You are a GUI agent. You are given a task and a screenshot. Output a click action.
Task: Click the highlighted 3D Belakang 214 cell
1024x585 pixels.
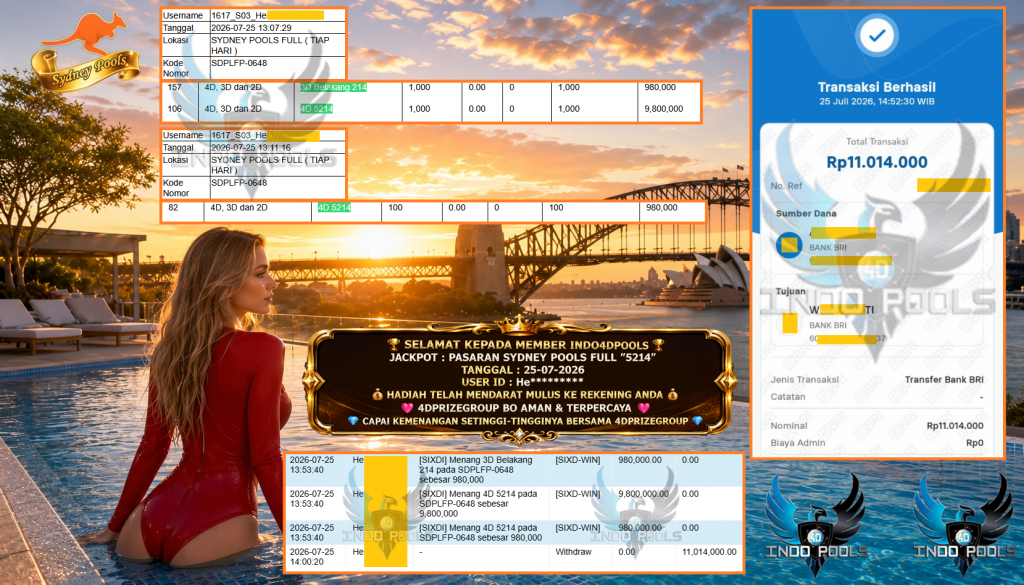point(333,87)
